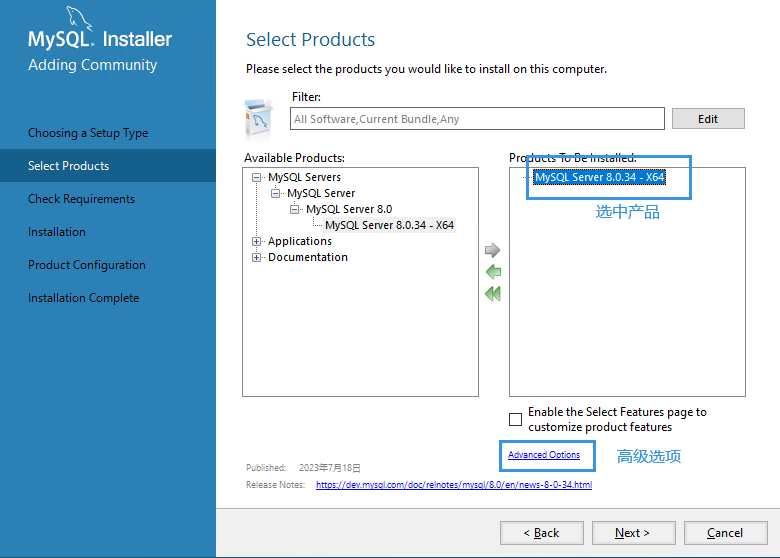Click the MySQL dolphin logo in sidebar
Screen dimensions: 780x558
(x=80, y=18)
